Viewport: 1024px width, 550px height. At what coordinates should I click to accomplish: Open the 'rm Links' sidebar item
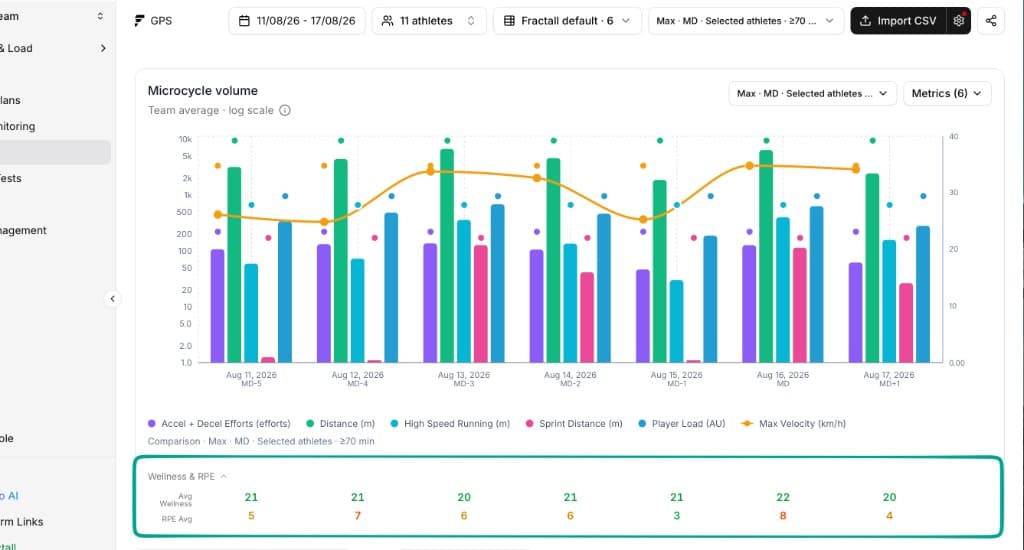22,522
